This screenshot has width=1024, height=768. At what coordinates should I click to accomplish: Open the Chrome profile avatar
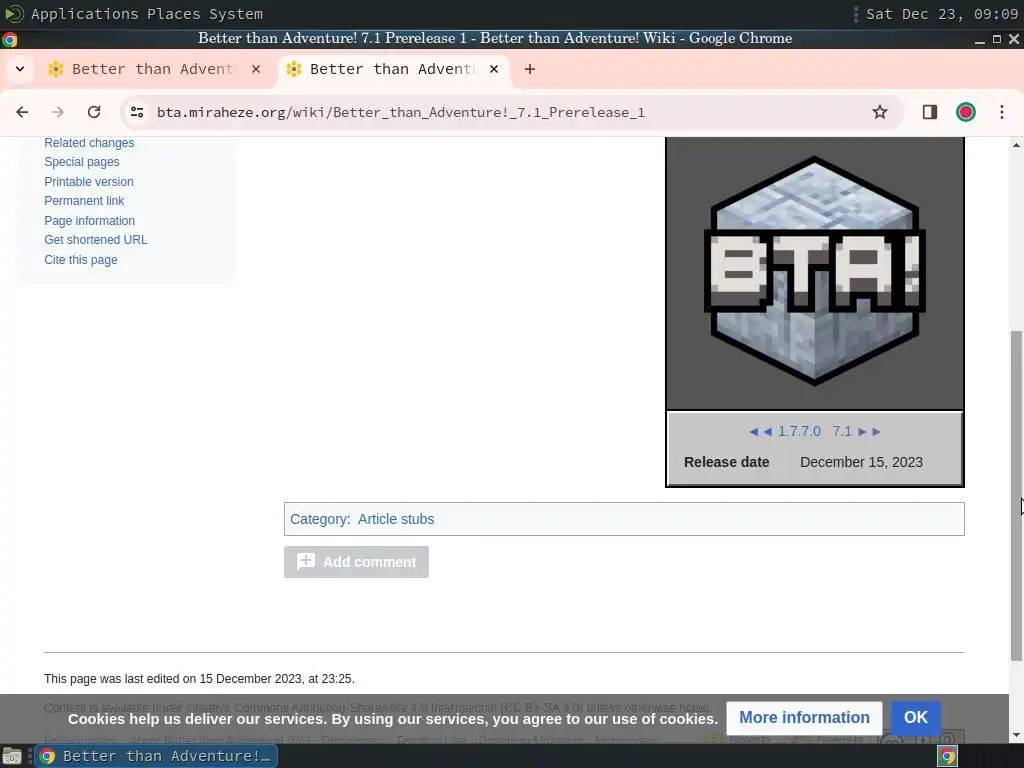[x=966, y=112]
